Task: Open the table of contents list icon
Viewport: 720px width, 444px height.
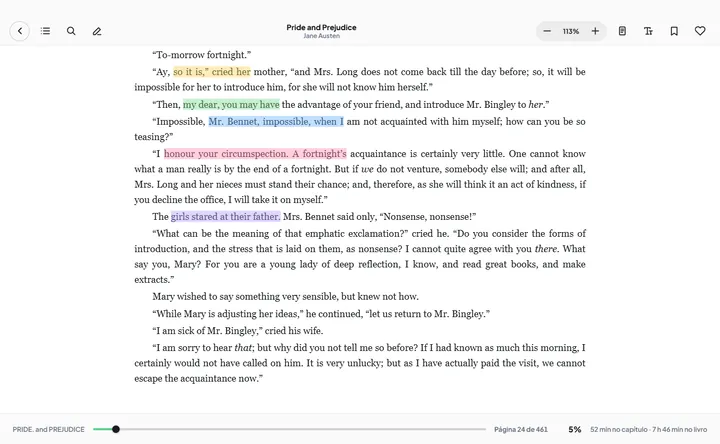Action: 45,31
